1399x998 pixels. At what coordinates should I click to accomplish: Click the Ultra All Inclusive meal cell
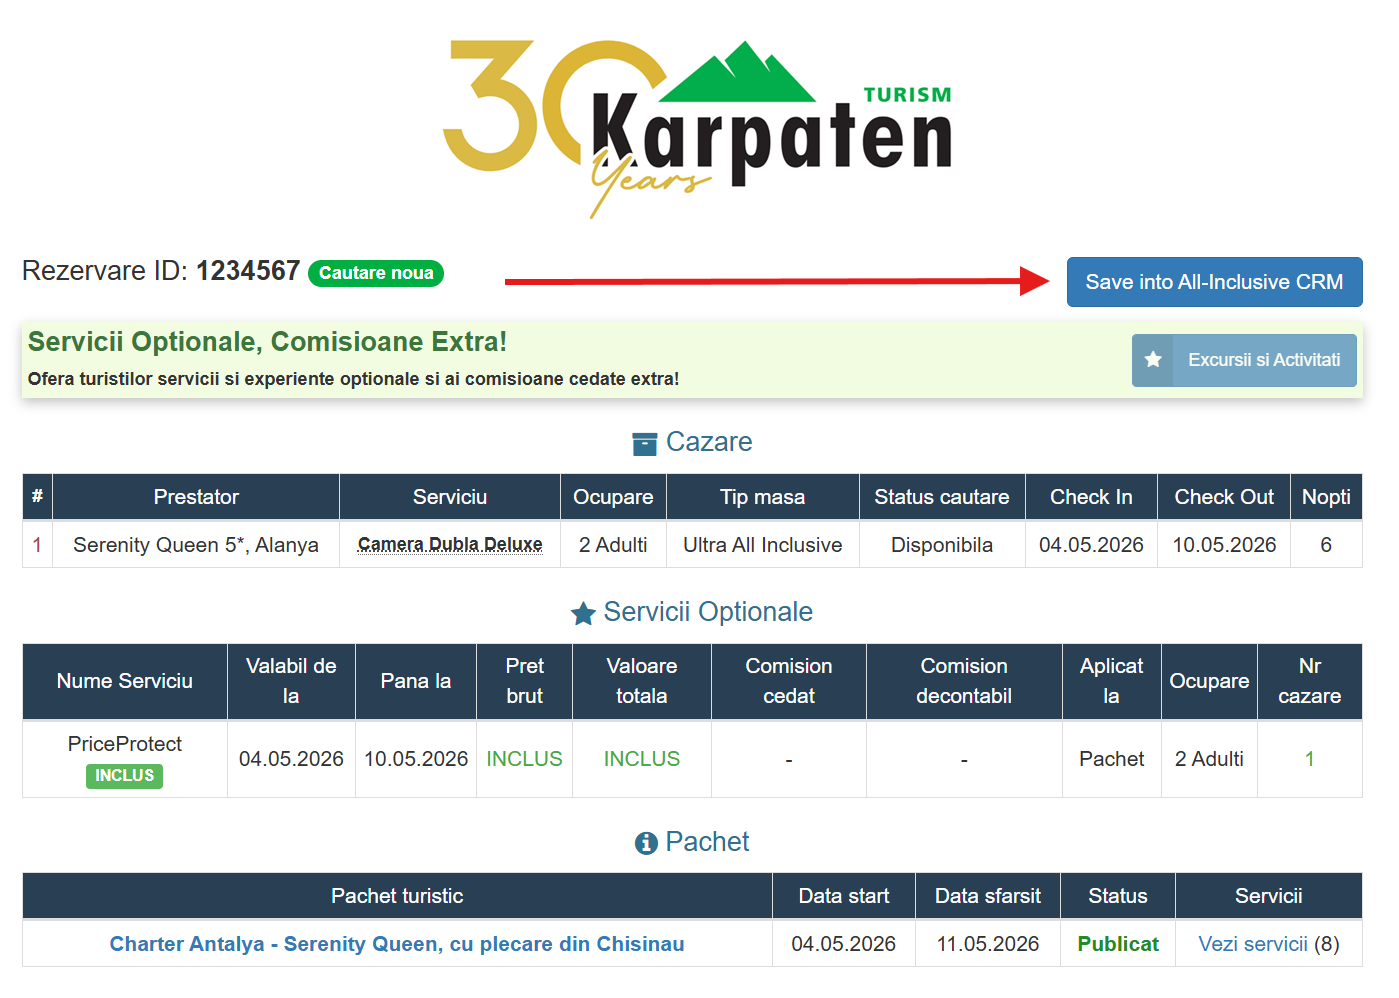[763, 545]
